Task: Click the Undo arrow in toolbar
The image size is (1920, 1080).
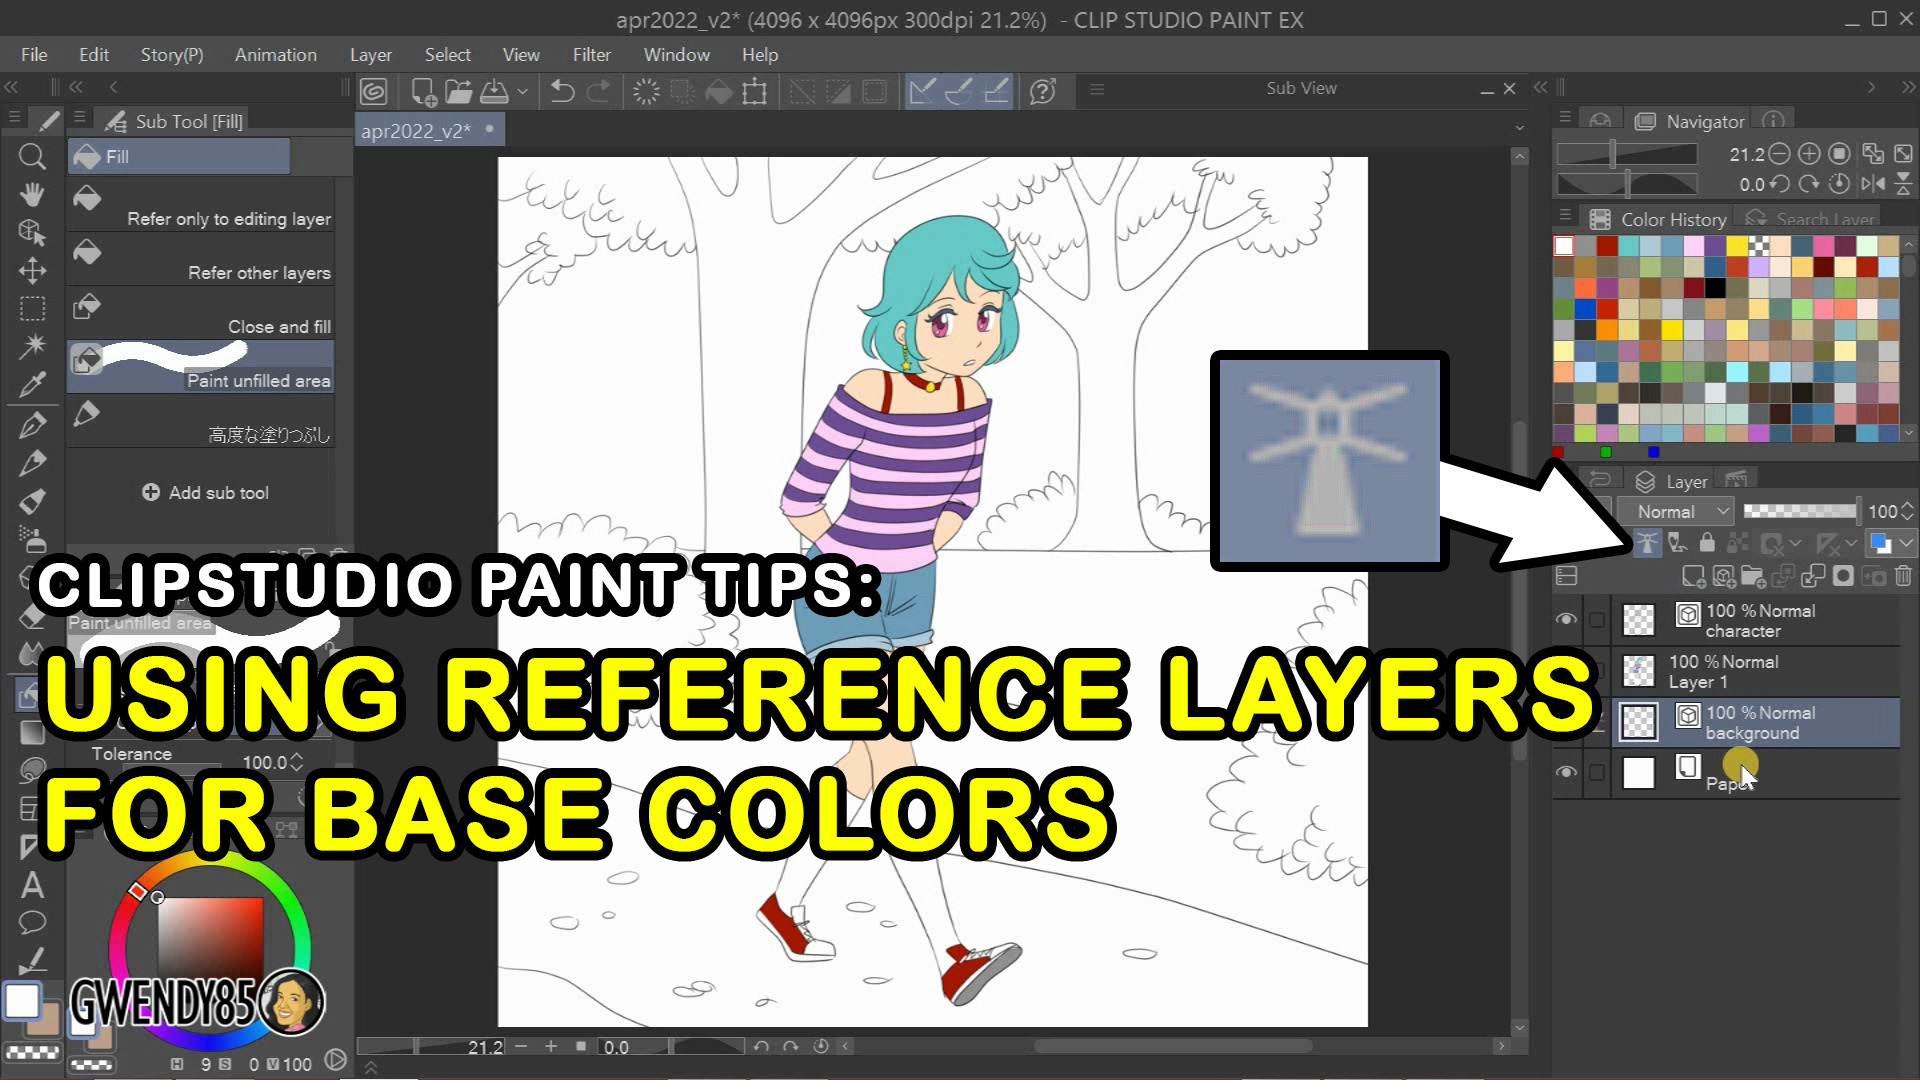Action: click(562, 92)
